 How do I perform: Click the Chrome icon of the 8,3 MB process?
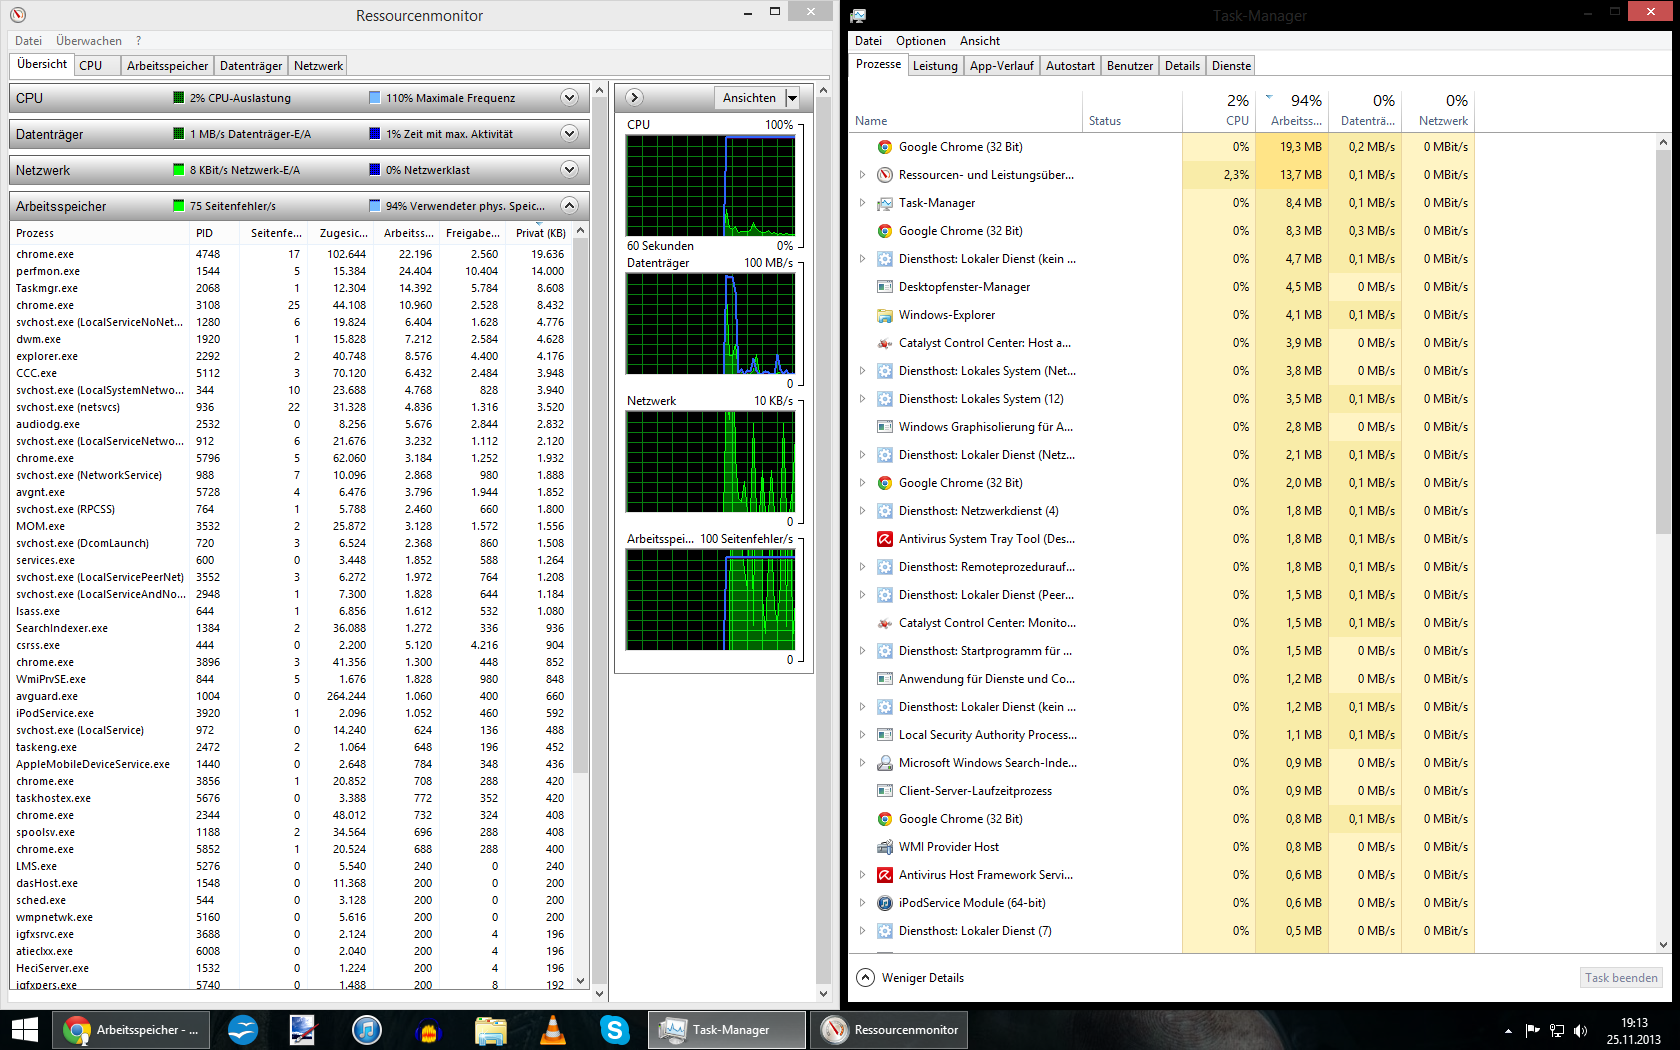point(884,231)
